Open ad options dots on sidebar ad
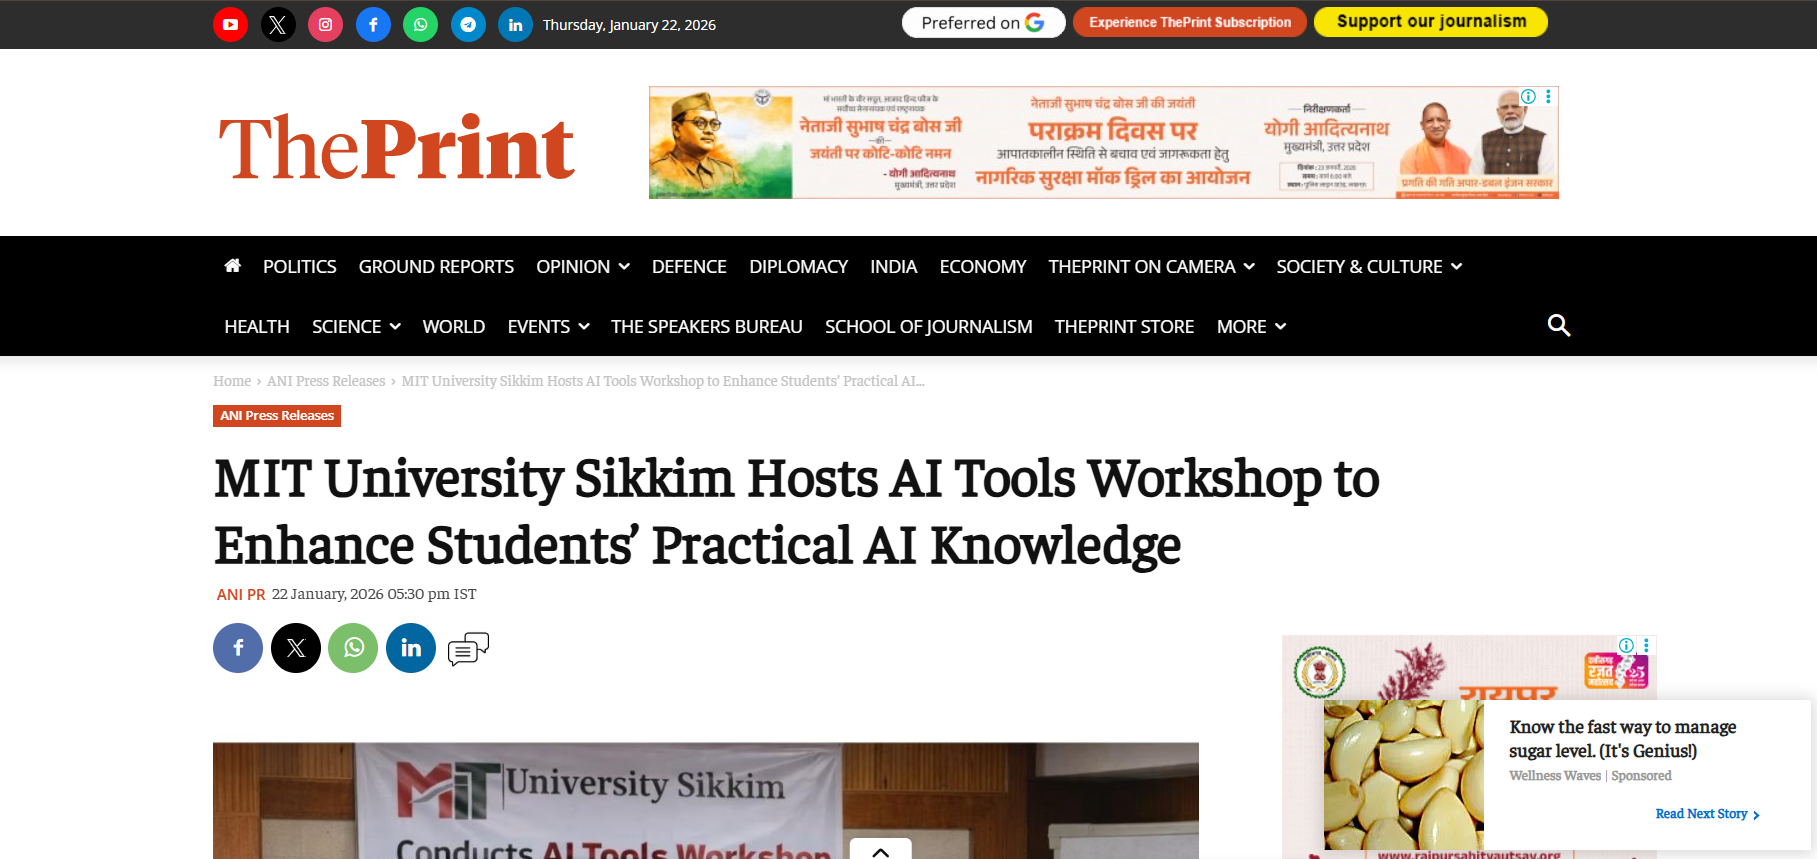 pyautogui.click(x=1646, y=645)
